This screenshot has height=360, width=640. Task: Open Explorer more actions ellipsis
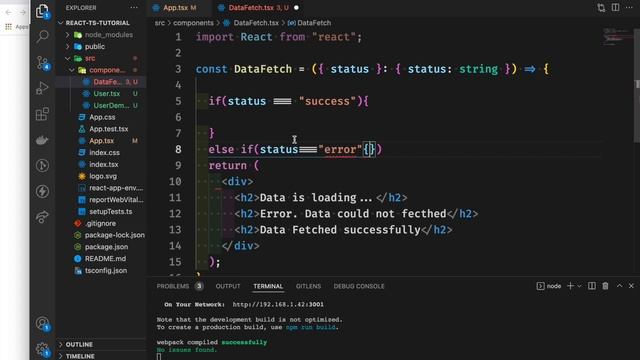(134, 8)
